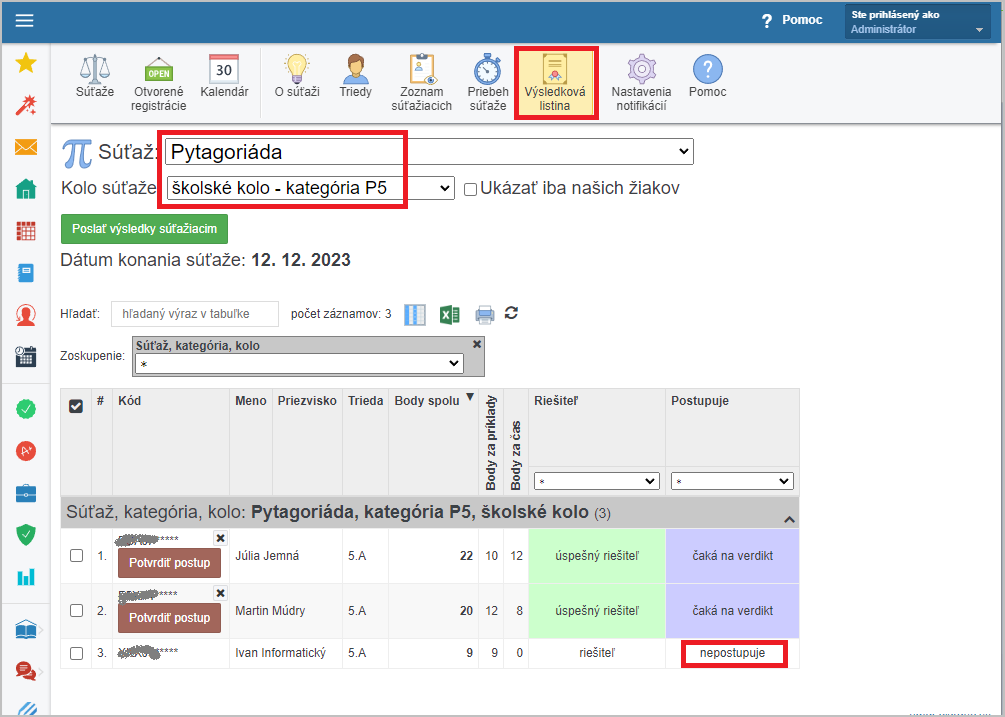Remove the Súťaž, kategória, kolo grouping

pos(477,344)
